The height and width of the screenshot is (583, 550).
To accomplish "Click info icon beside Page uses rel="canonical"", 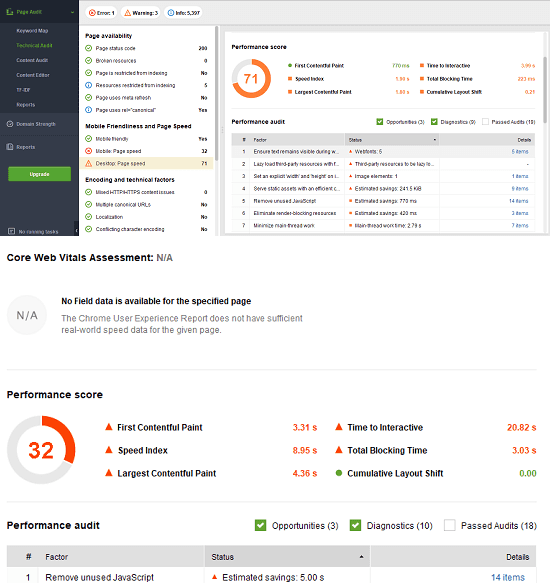I will 89,110.
